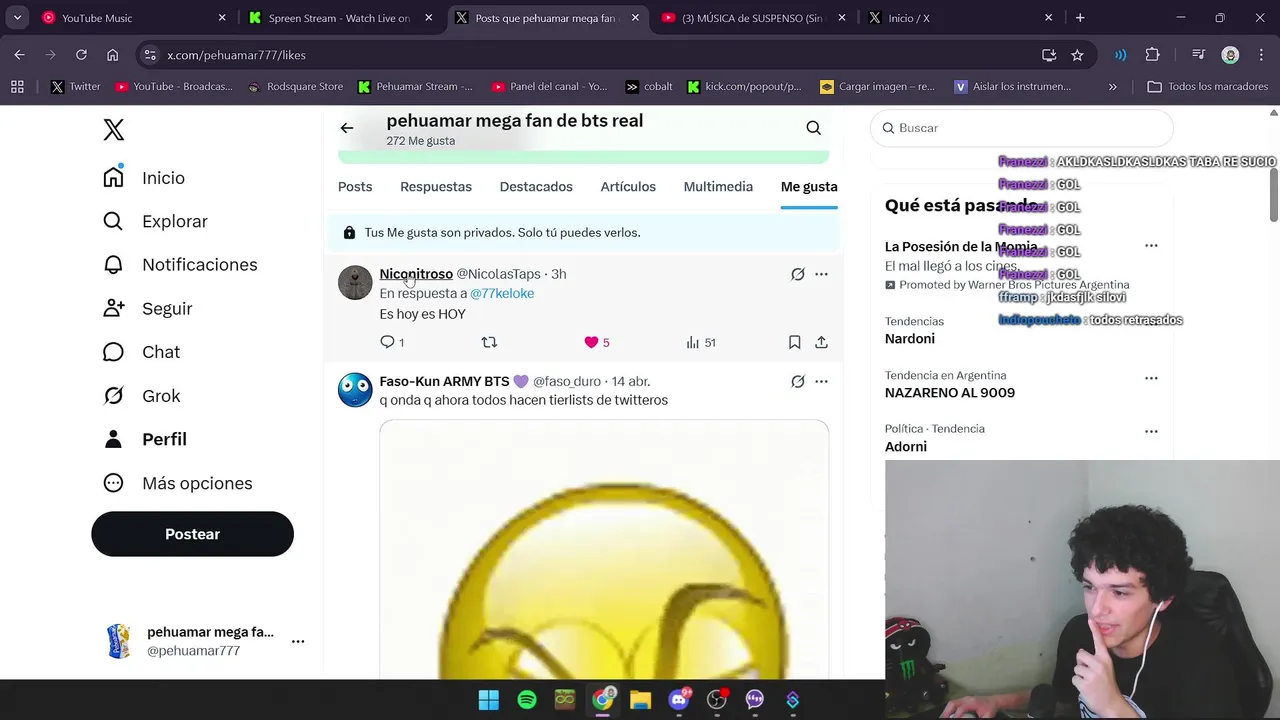The image size is (1280, 720).
Task: Open Grok icon in sidebar
Action: [114, 396]
